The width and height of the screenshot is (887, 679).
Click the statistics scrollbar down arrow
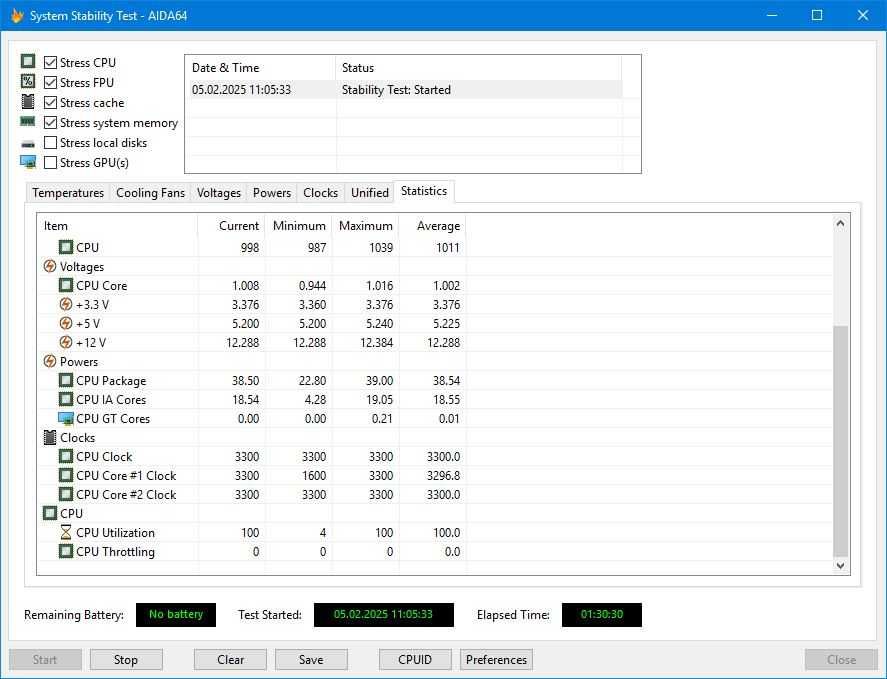tap(841, 565)
